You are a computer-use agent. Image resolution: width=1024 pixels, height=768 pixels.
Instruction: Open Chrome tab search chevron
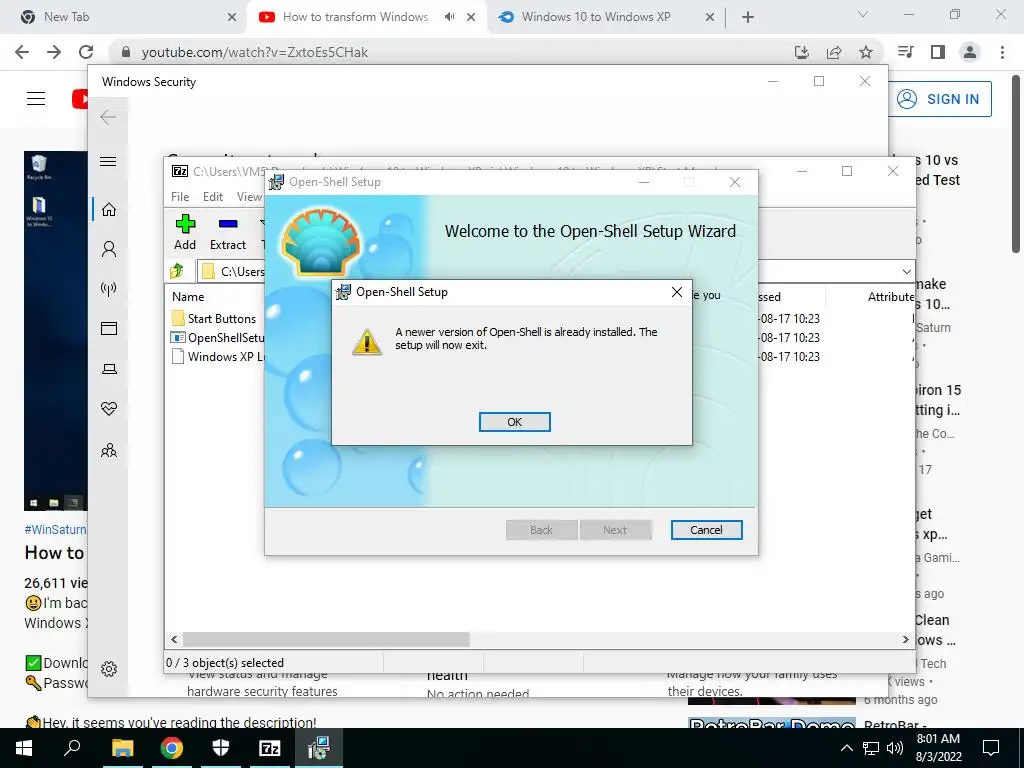coord(863,14)
